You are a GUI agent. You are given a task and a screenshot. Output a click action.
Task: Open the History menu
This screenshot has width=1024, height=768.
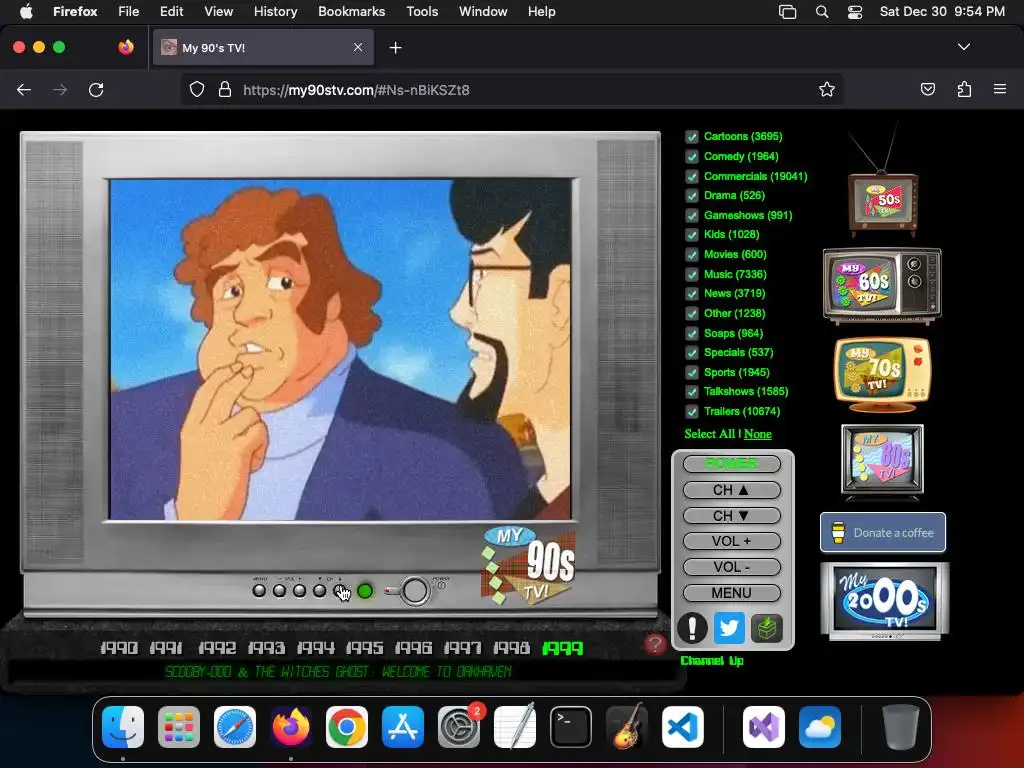coord(275,12)
